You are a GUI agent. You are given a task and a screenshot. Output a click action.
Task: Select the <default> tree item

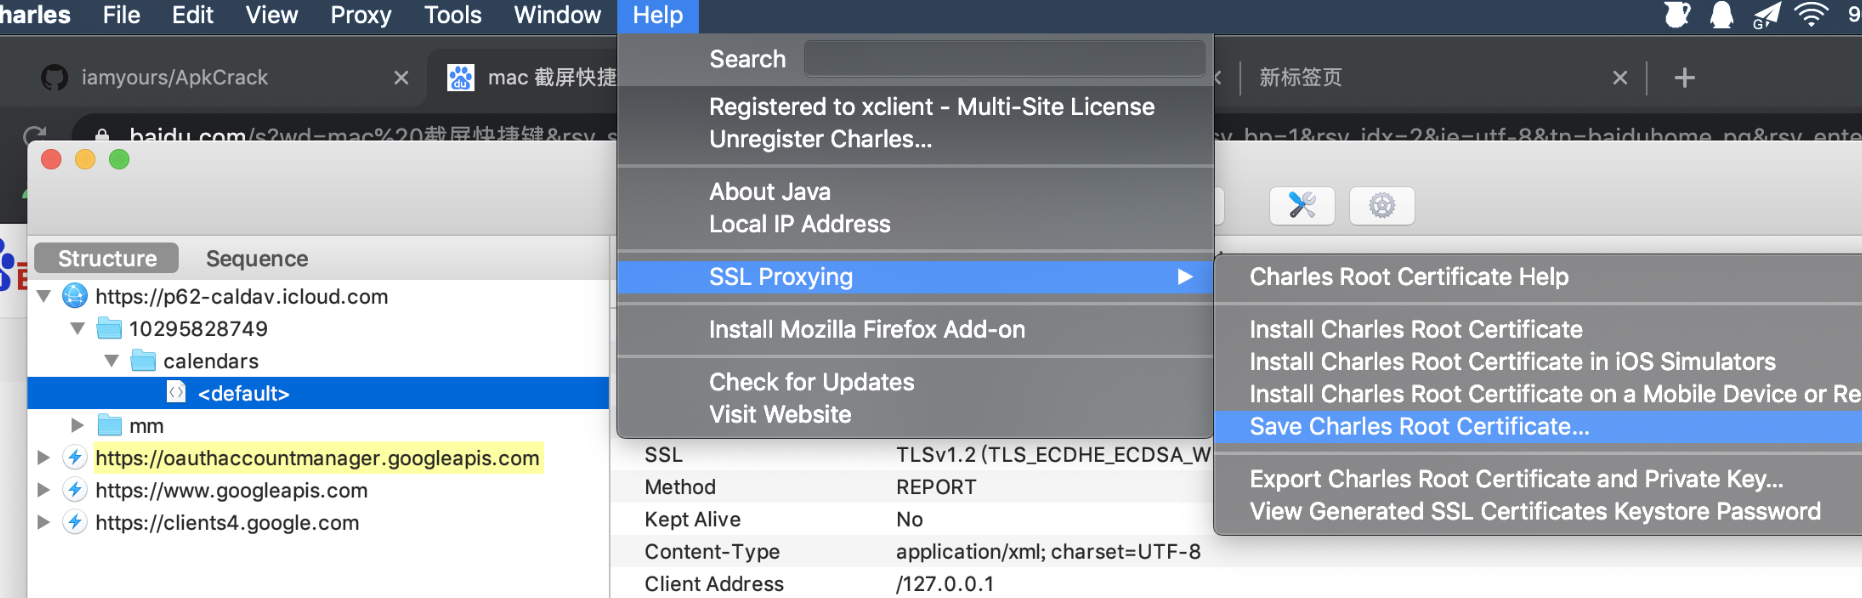pos(243,393)
